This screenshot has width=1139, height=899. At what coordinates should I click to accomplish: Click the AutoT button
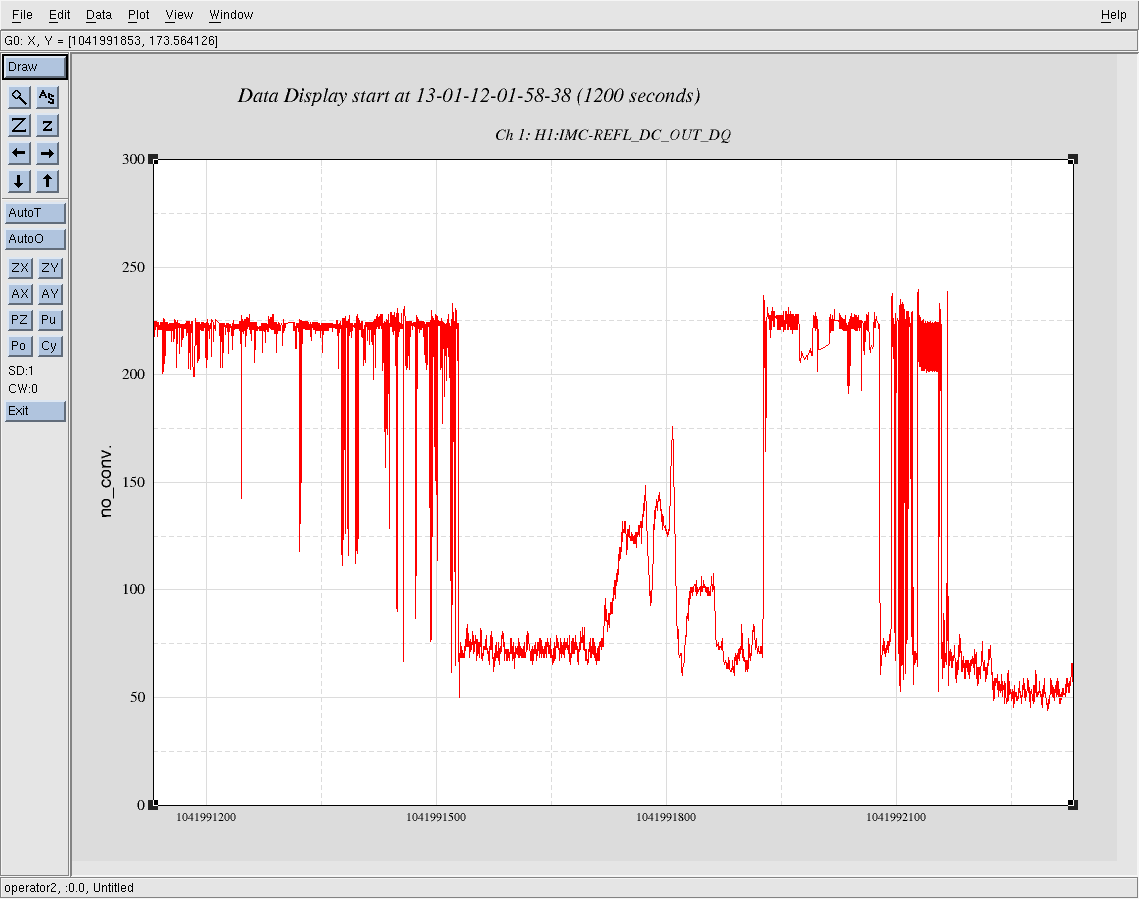point(36,213)
